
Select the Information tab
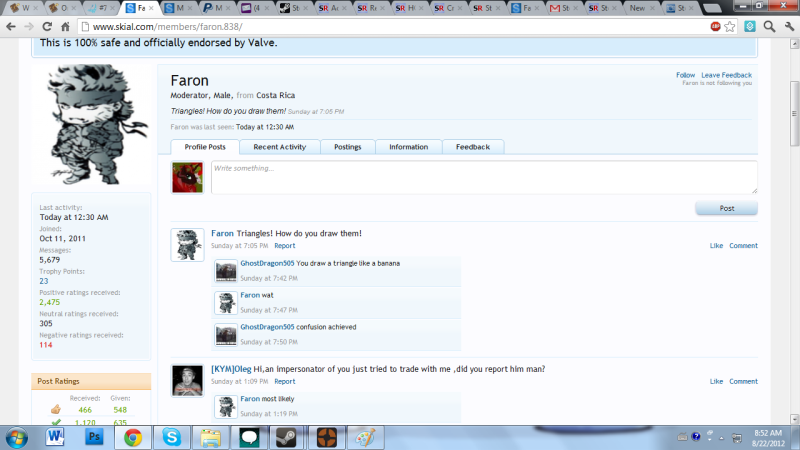(x=408, y=147)
